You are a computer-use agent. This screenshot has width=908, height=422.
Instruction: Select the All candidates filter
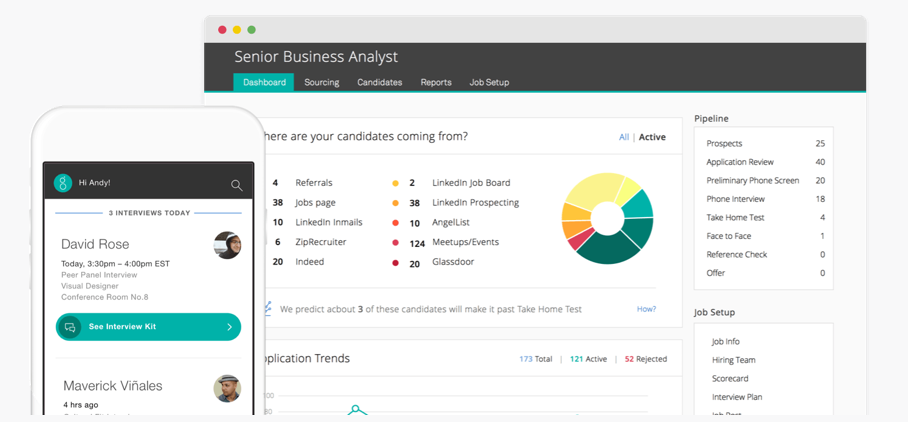coord(623,137)
